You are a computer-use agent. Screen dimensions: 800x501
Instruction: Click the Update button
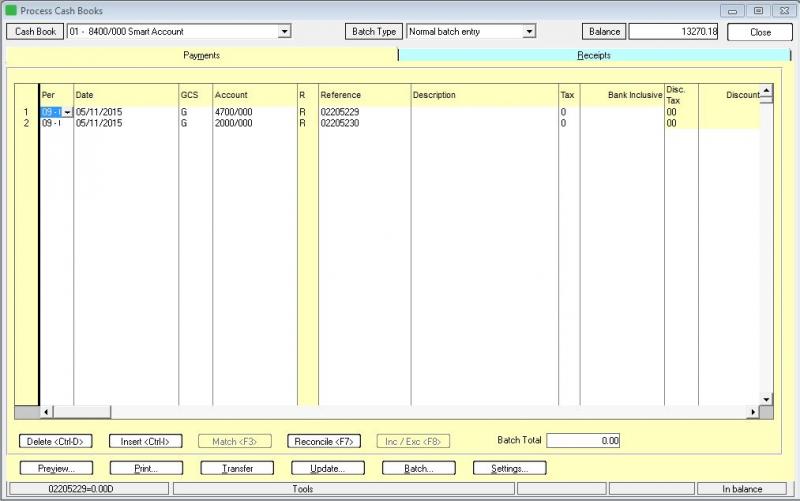point(327,468)
